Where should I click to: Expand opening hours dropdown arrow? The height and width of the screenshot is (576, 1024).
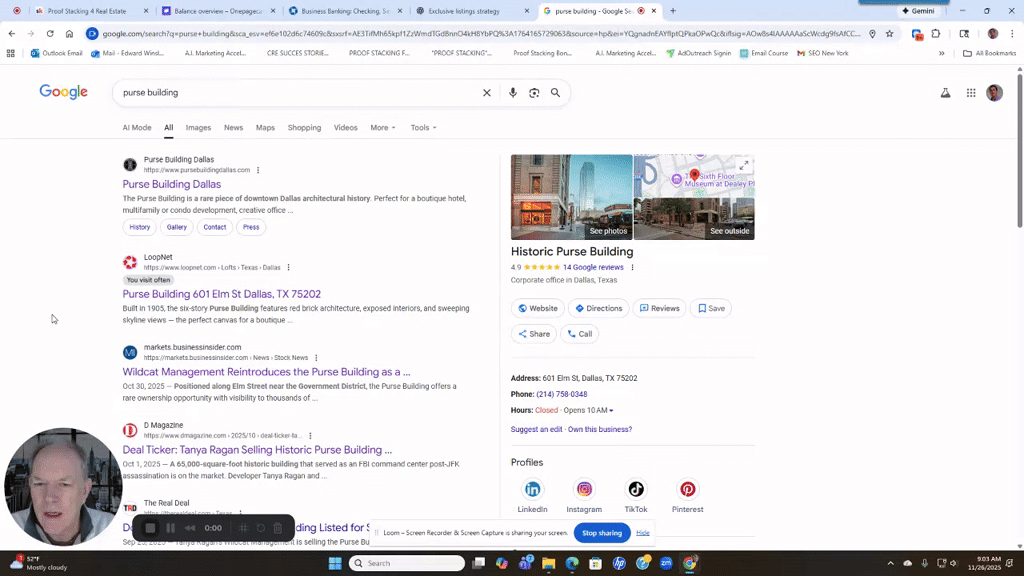tap(611, 411)
